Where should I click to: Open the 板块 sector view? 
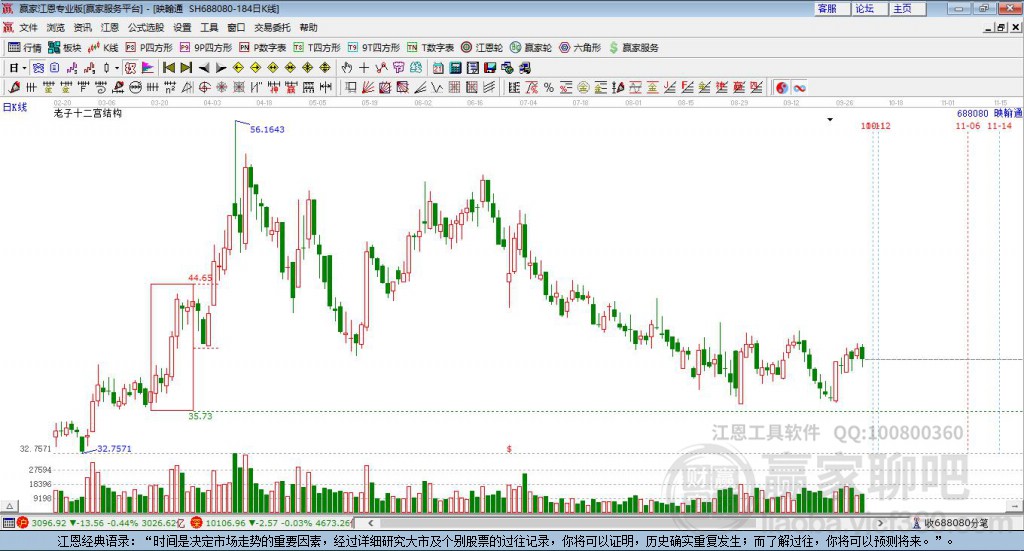pyautogui.click(x=65, y=48)
